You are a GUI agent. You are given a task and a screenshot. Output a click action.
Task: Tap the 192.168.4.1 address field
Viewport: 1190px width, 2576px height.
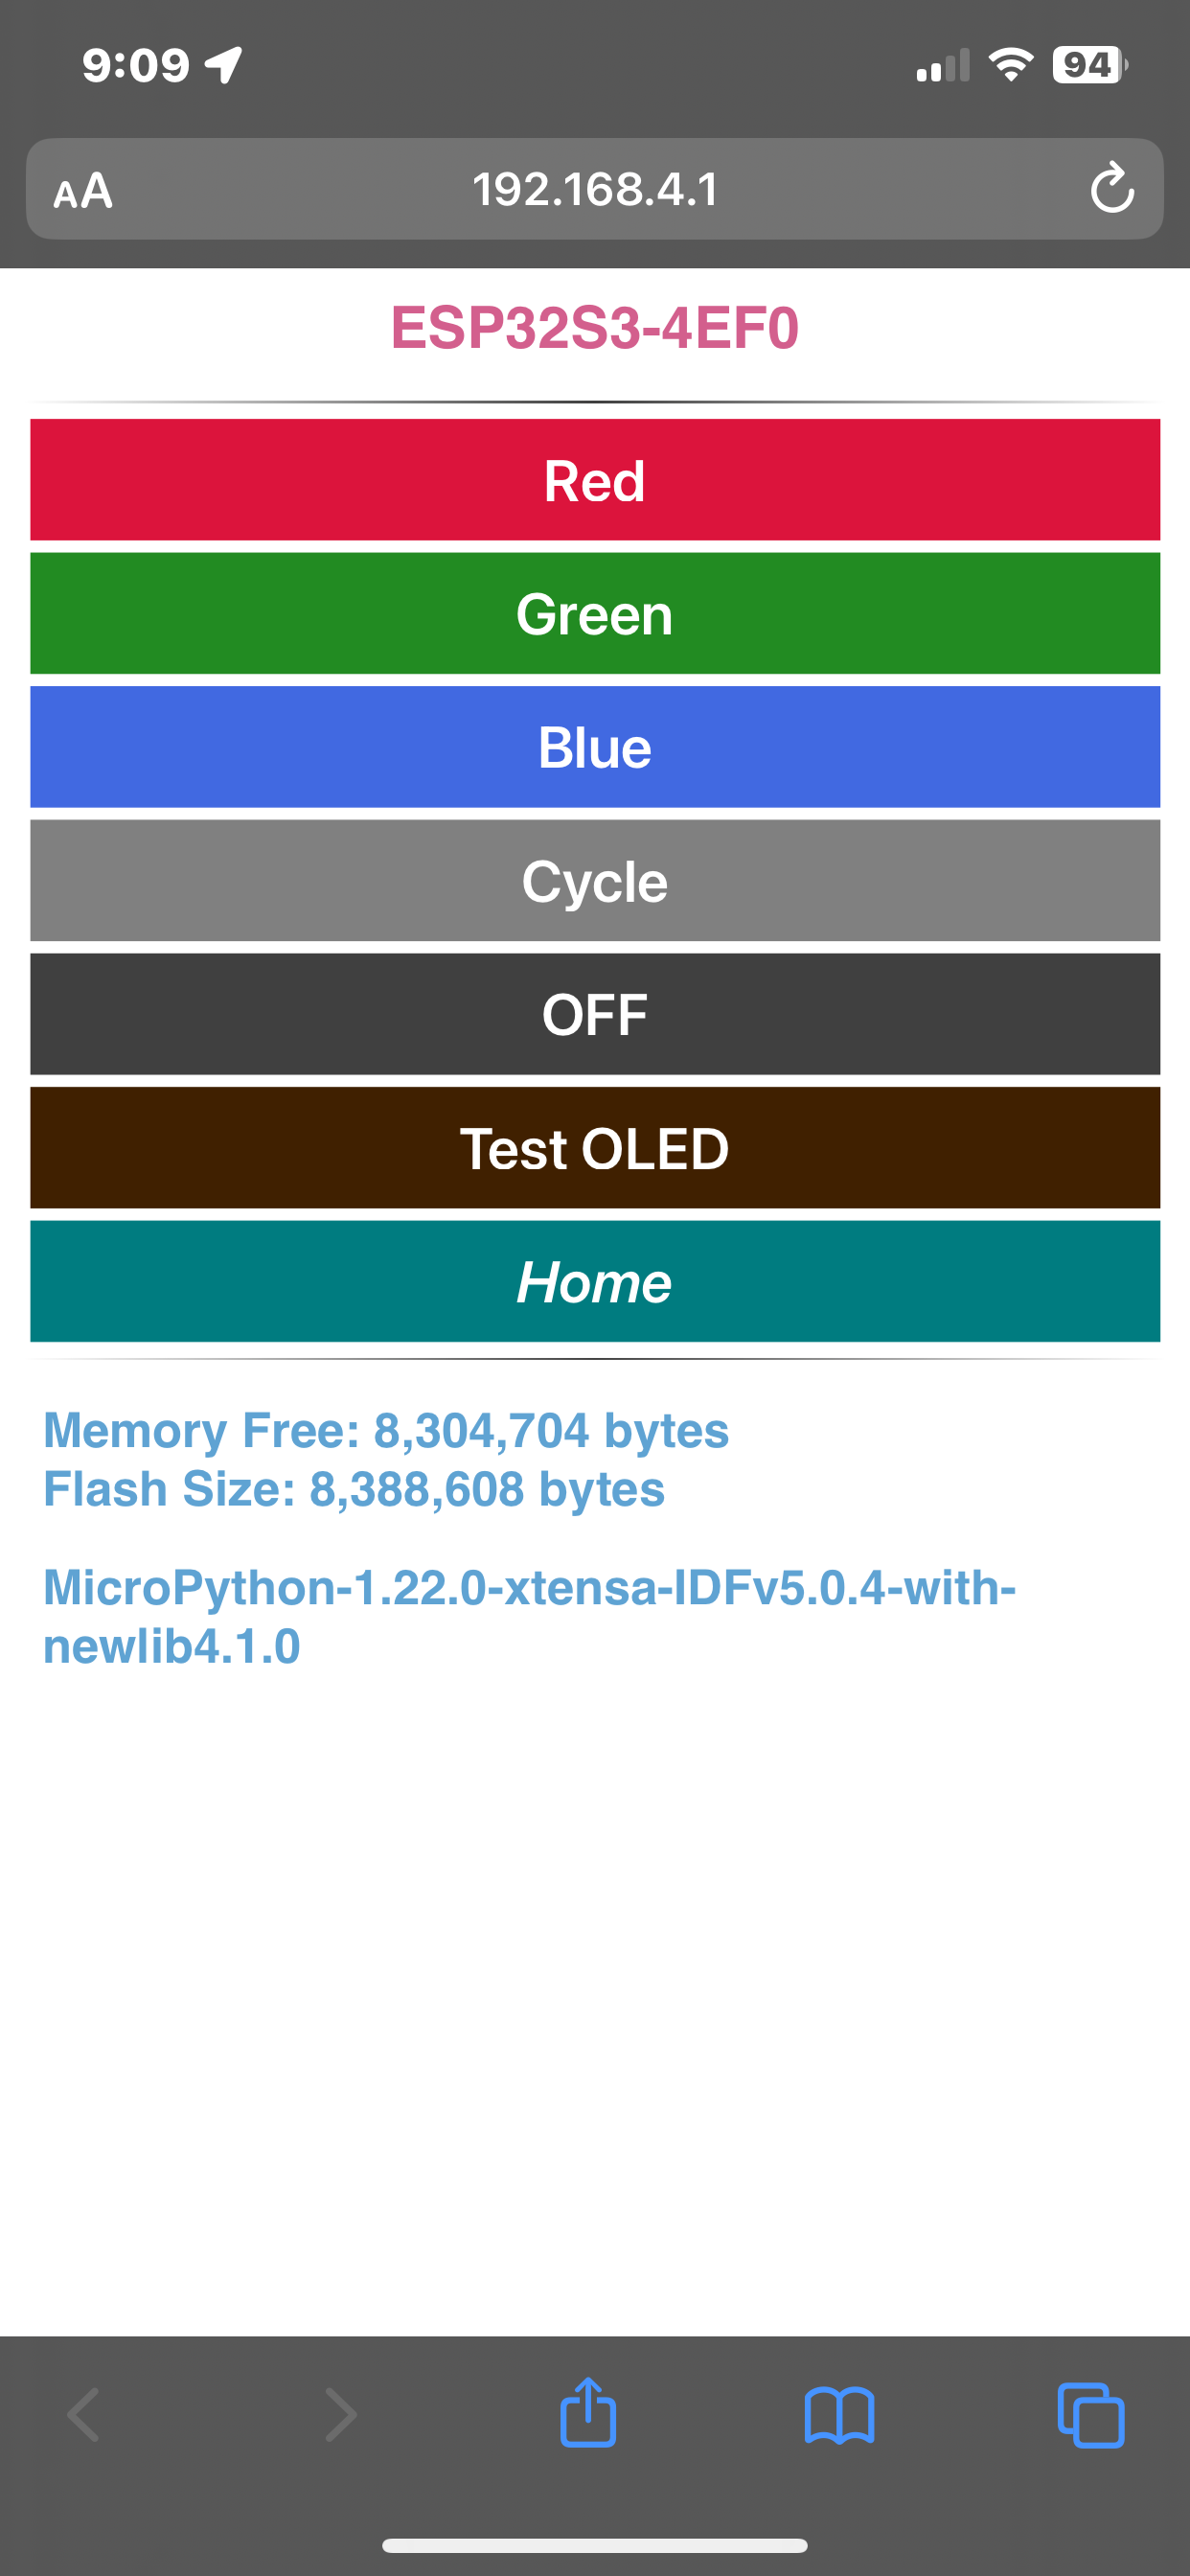[595, 189]
